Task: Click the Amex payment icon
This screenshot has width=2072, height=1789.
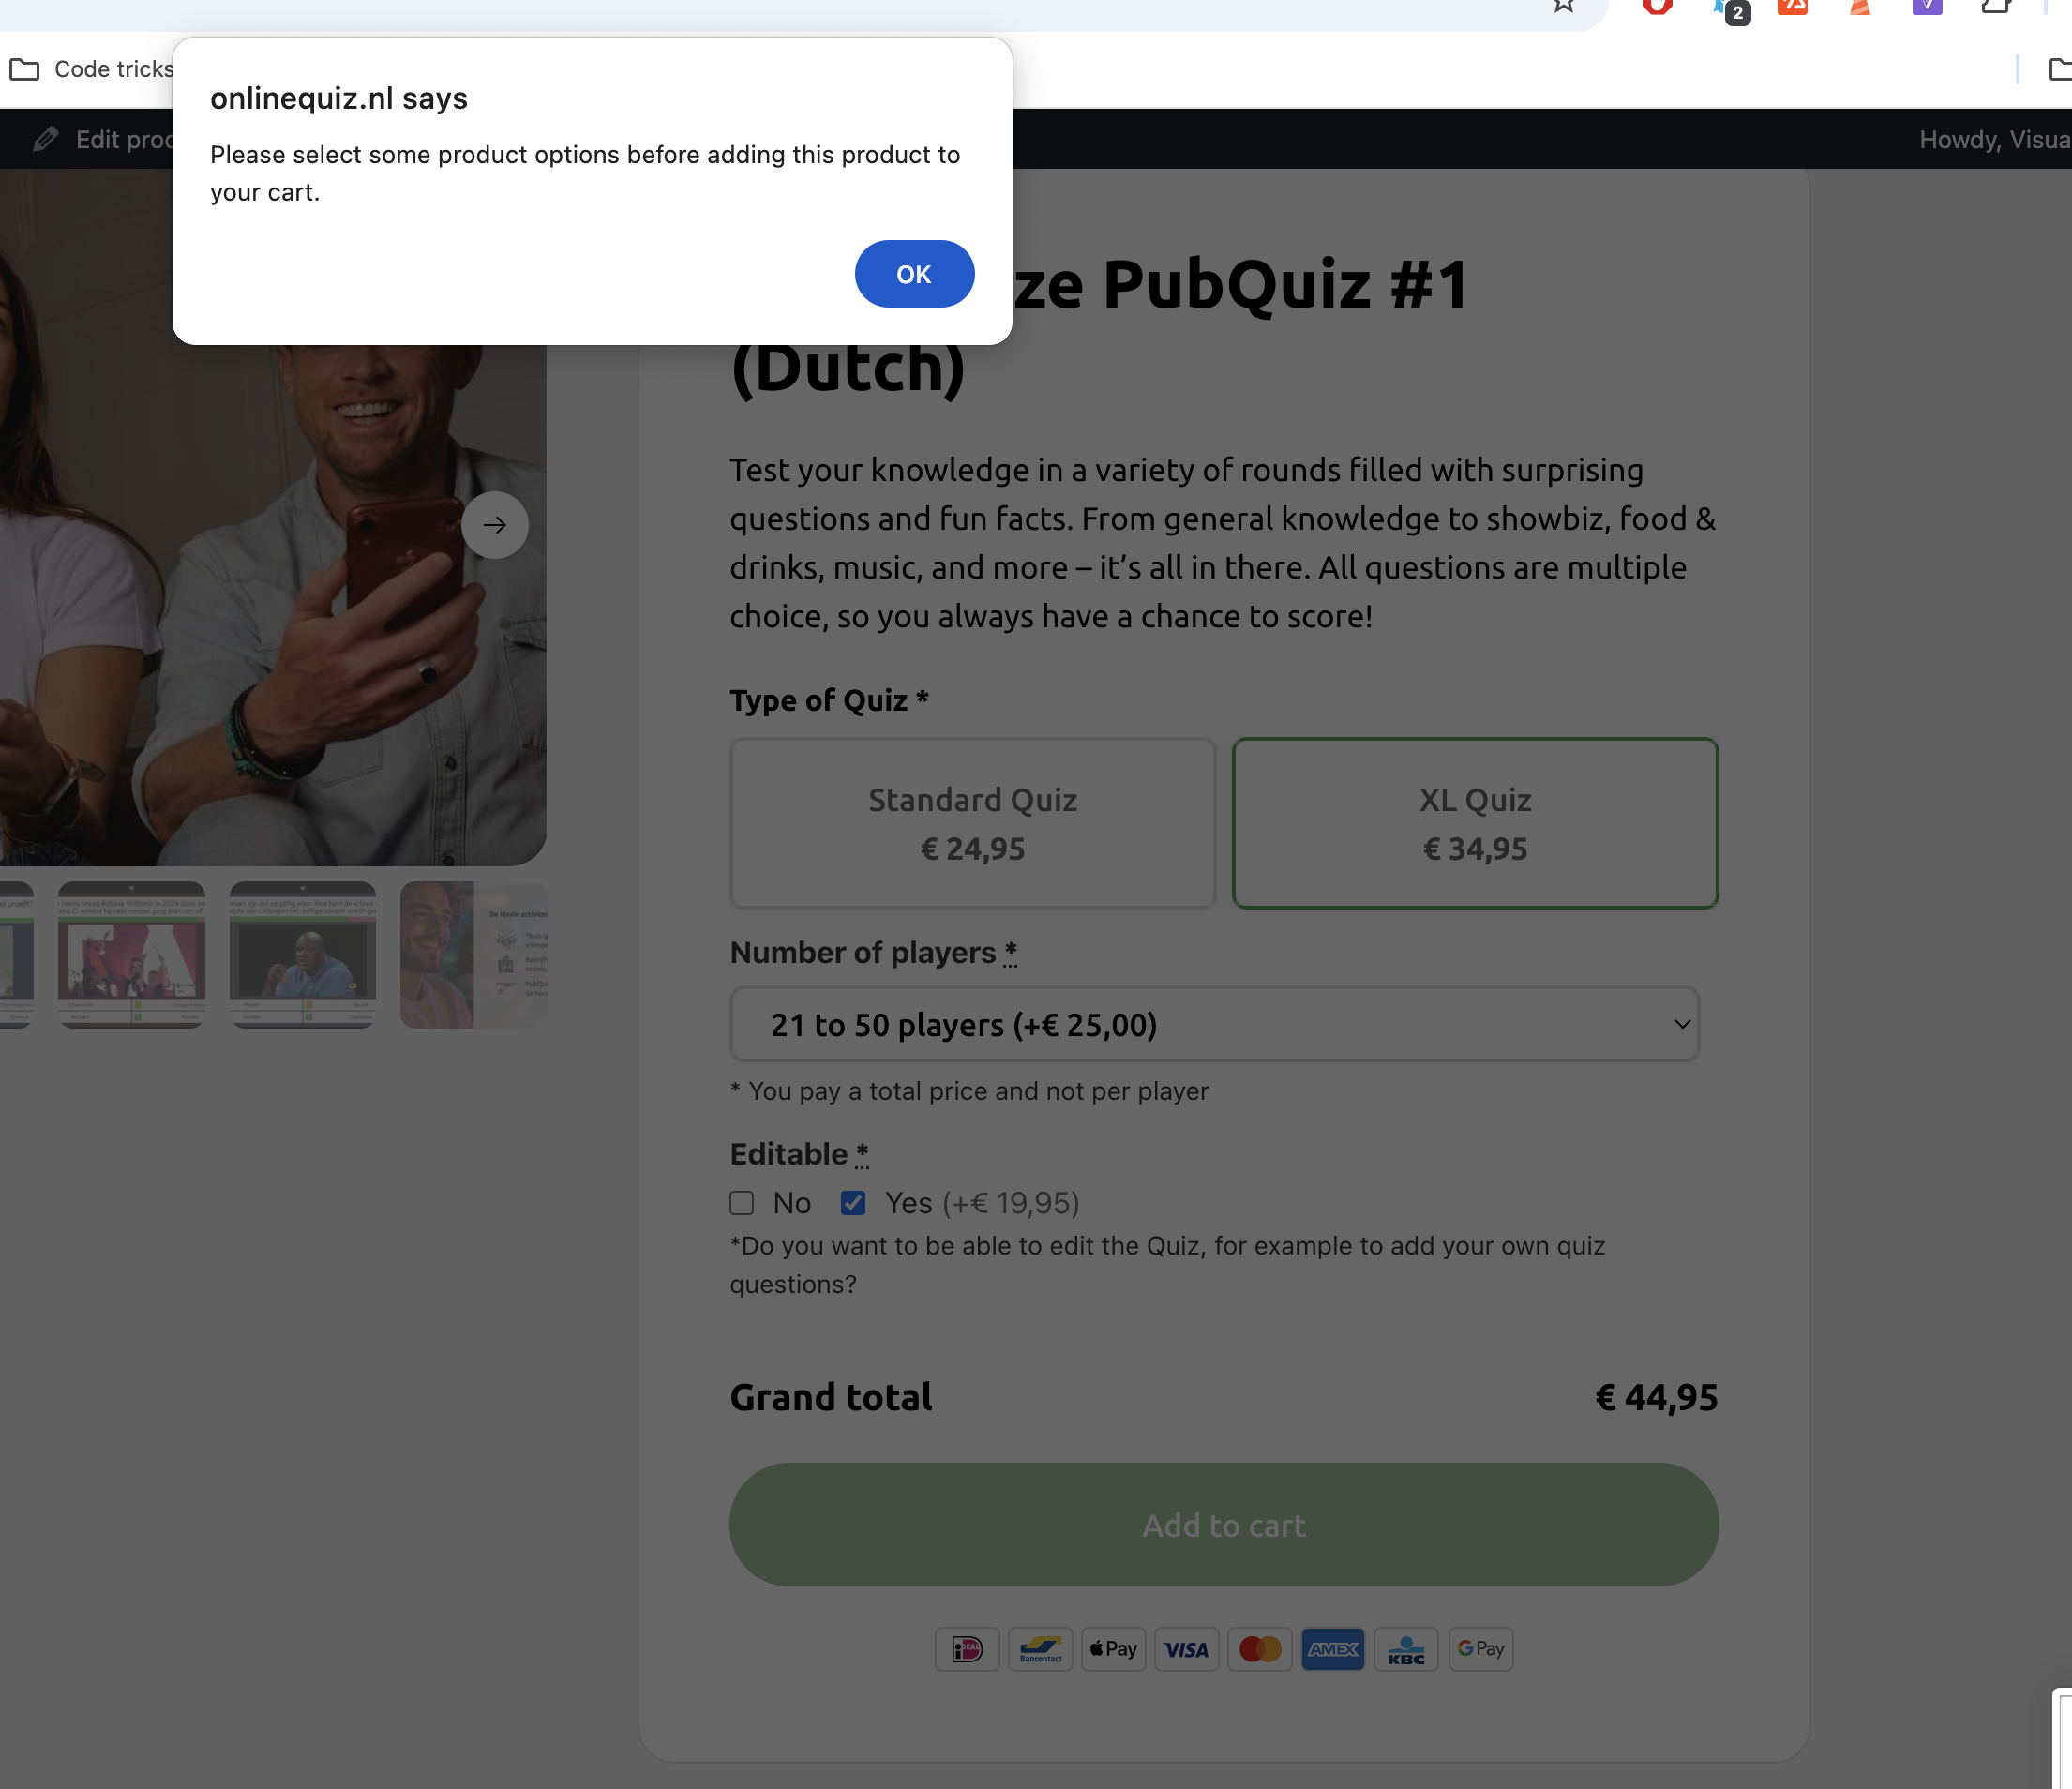Action: (x=1333, y=1649)
